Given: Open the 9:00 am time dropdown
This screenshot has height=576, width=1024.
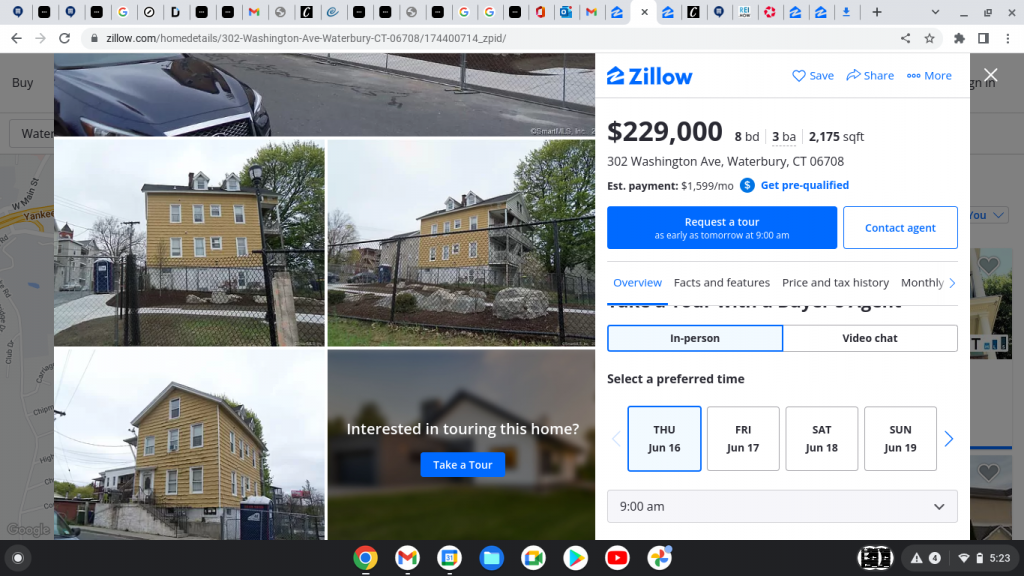Looking at the screenshot, I should 782,506.
